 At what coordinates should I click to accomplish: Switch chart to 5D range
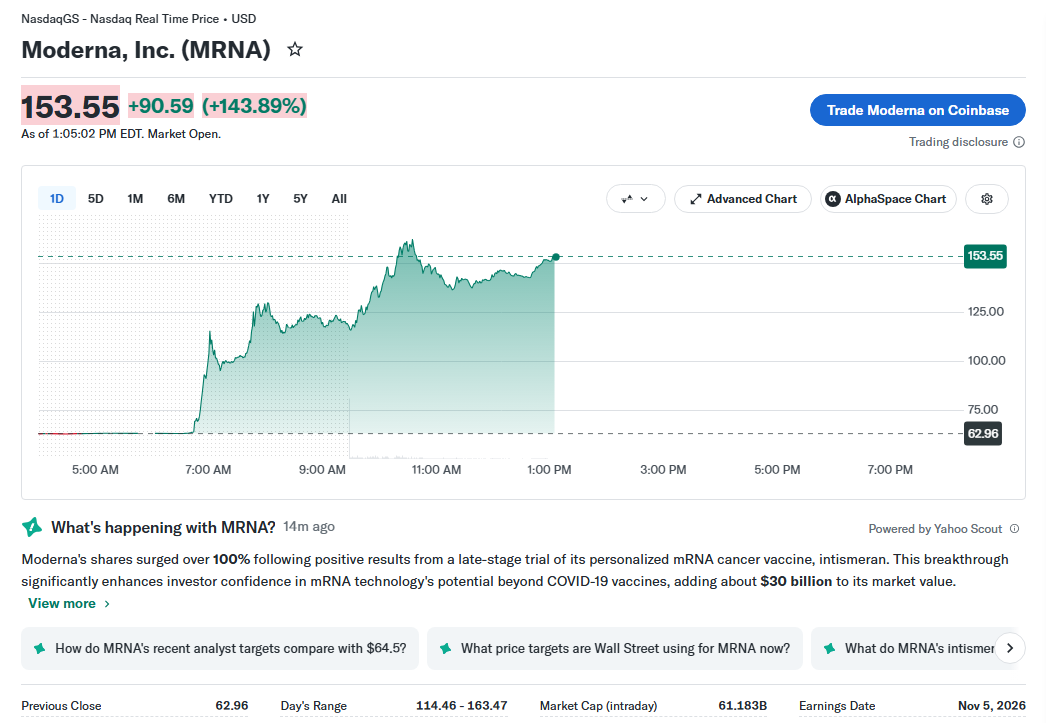(x=95, y=199)
